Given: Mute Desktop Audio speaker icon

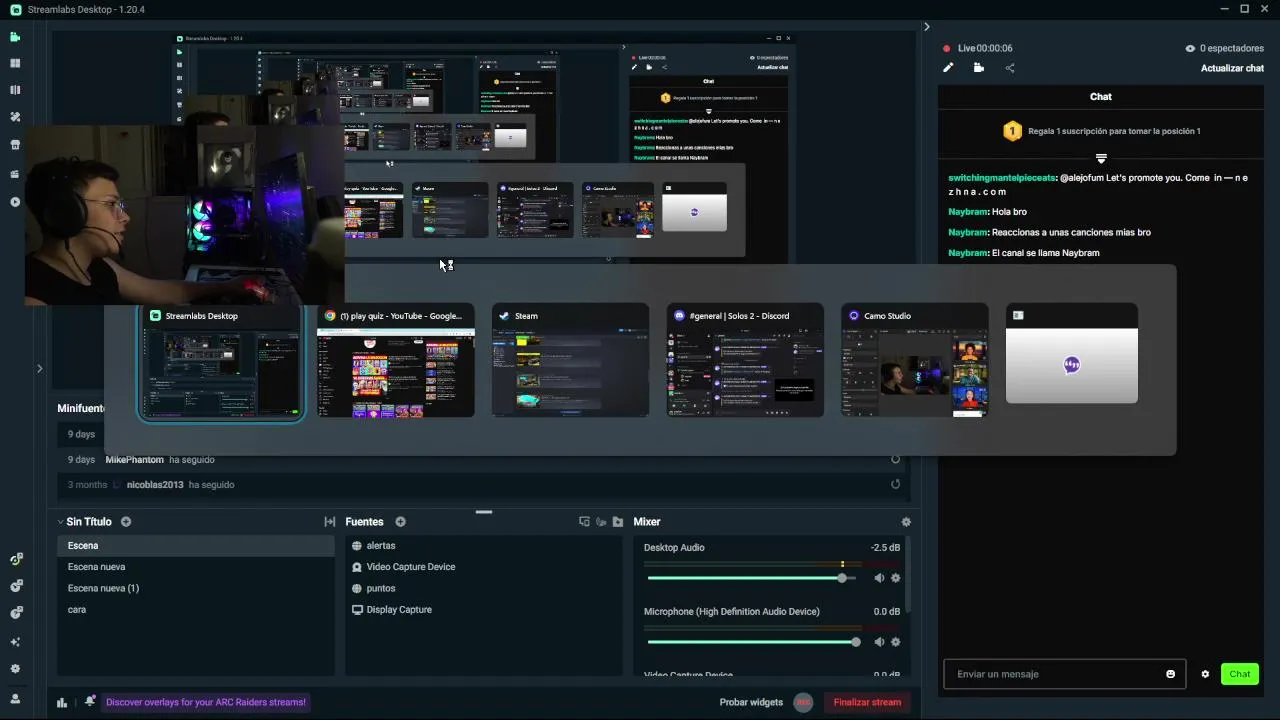Looking at the screenshot, I should [x=879, y=578].
